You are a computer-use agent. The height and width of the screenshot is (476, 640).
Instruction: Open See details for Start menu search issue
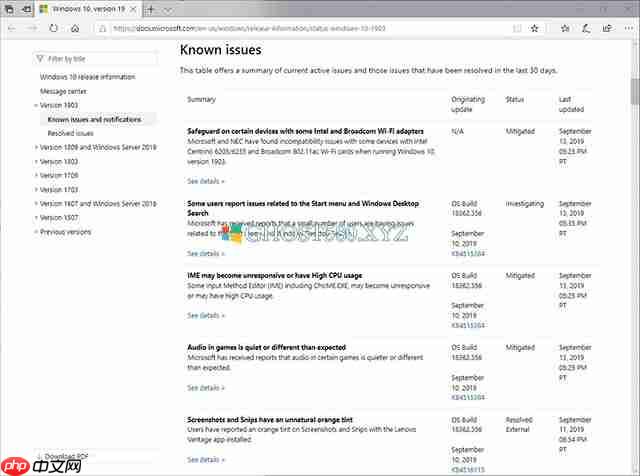click(206, 253)
